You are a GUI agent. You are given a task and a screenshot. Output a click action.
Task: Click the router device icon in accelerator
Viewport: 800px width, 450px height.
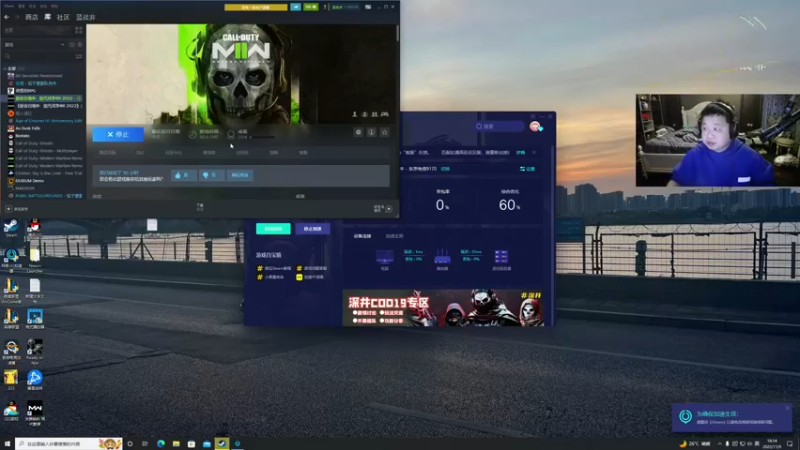442,257
